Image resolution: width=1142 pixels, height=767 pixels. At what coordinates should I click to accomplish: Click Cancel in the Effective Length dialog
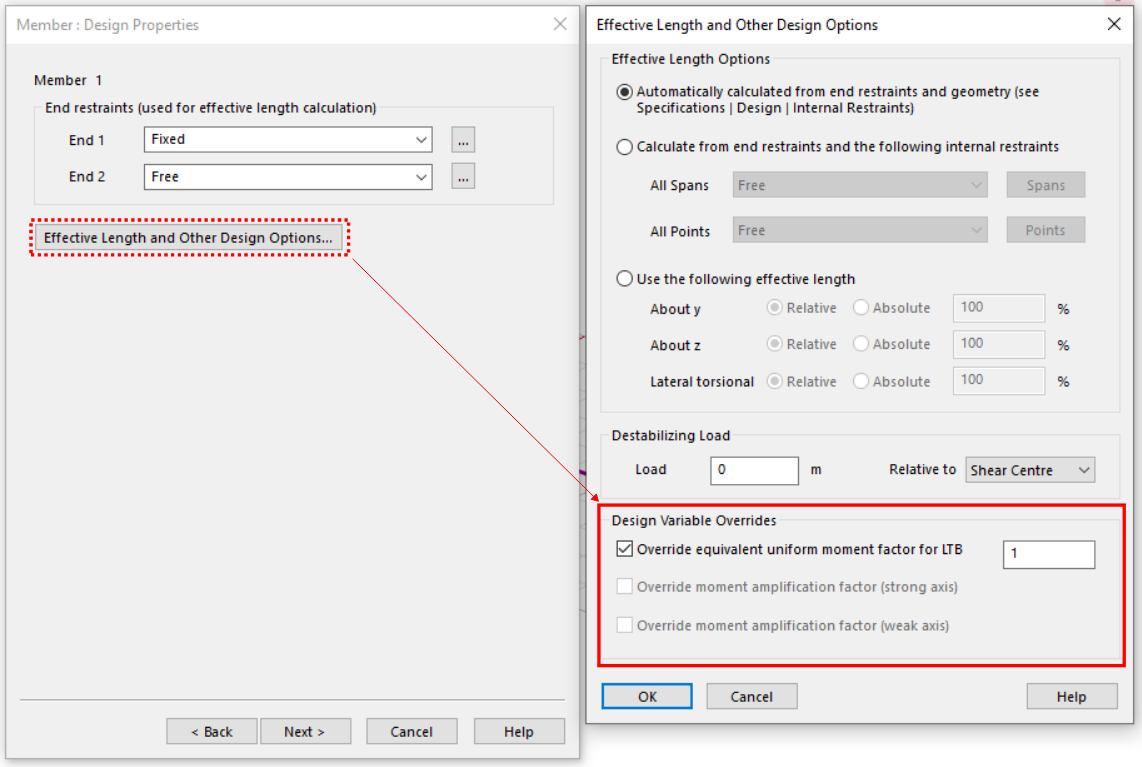(751, 696)
